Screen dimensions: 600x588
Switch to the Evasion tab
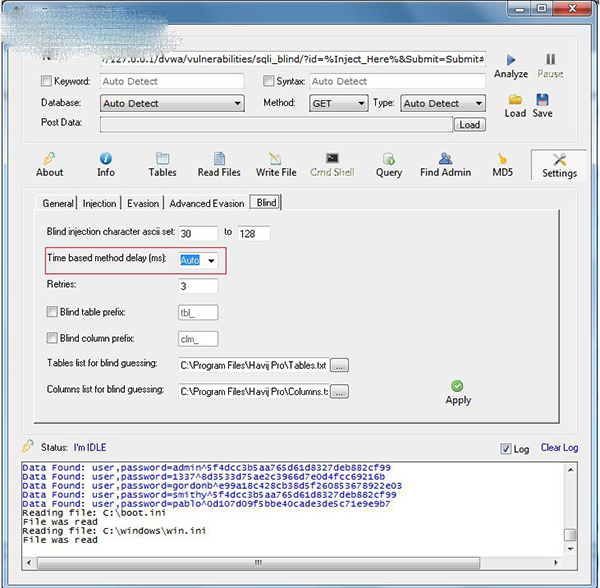(x=143, y=204)
